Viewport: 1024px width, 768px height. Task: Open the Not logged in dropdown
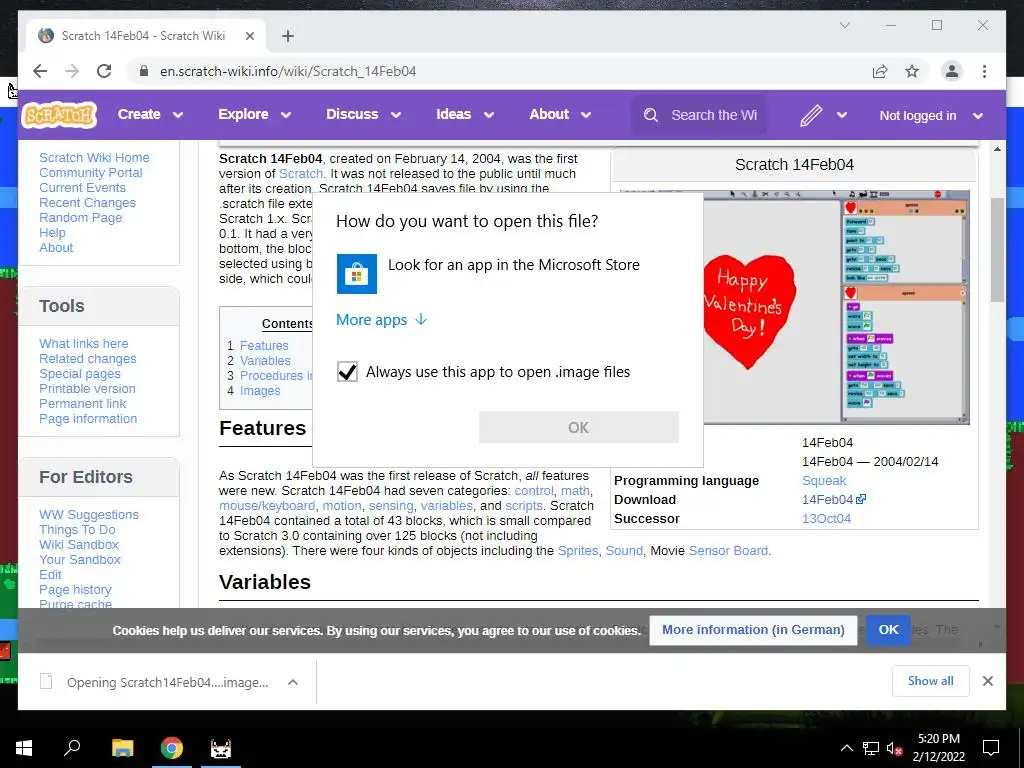click(931, 116)
